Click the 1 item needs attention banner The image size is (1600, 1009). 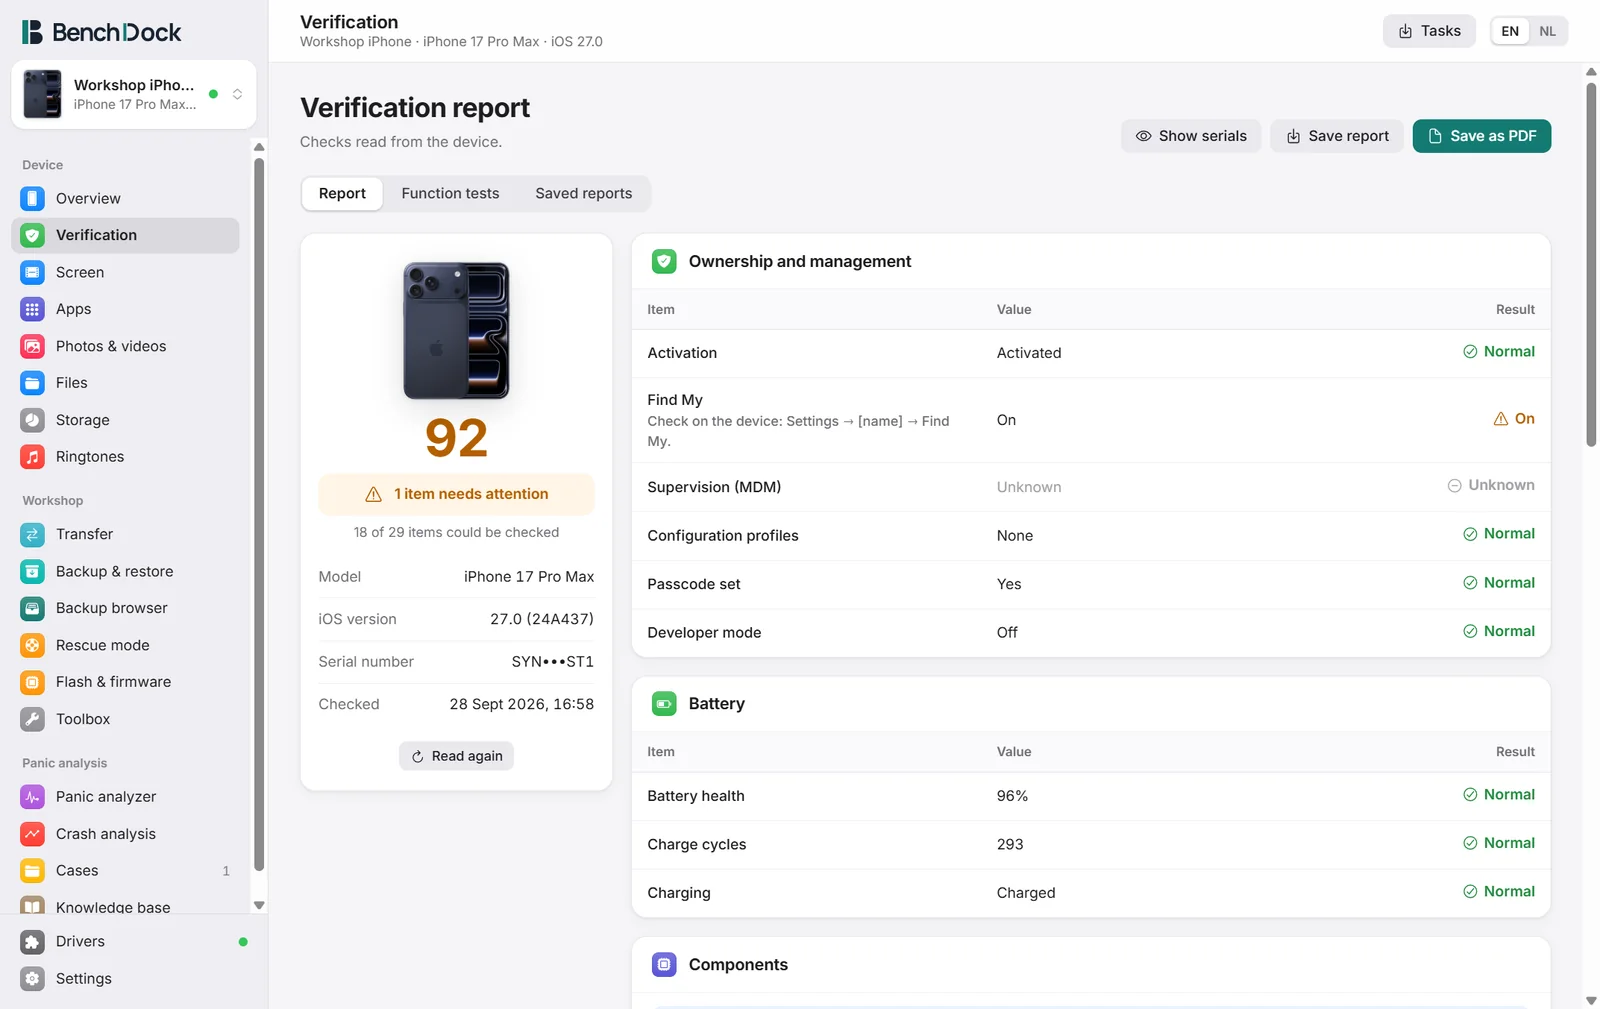click(x=456, y=494)
